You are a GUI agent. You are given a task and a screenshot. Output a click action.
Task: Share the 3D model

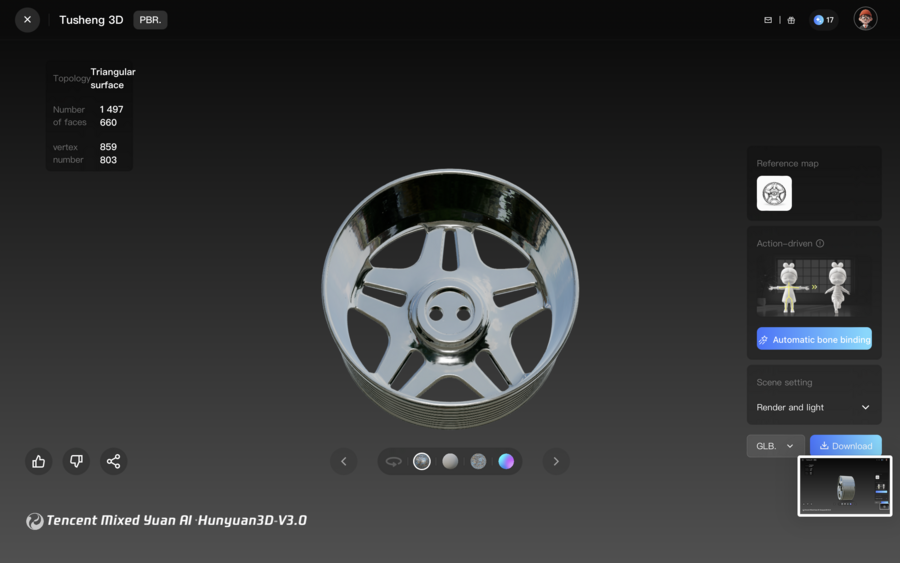114,461
